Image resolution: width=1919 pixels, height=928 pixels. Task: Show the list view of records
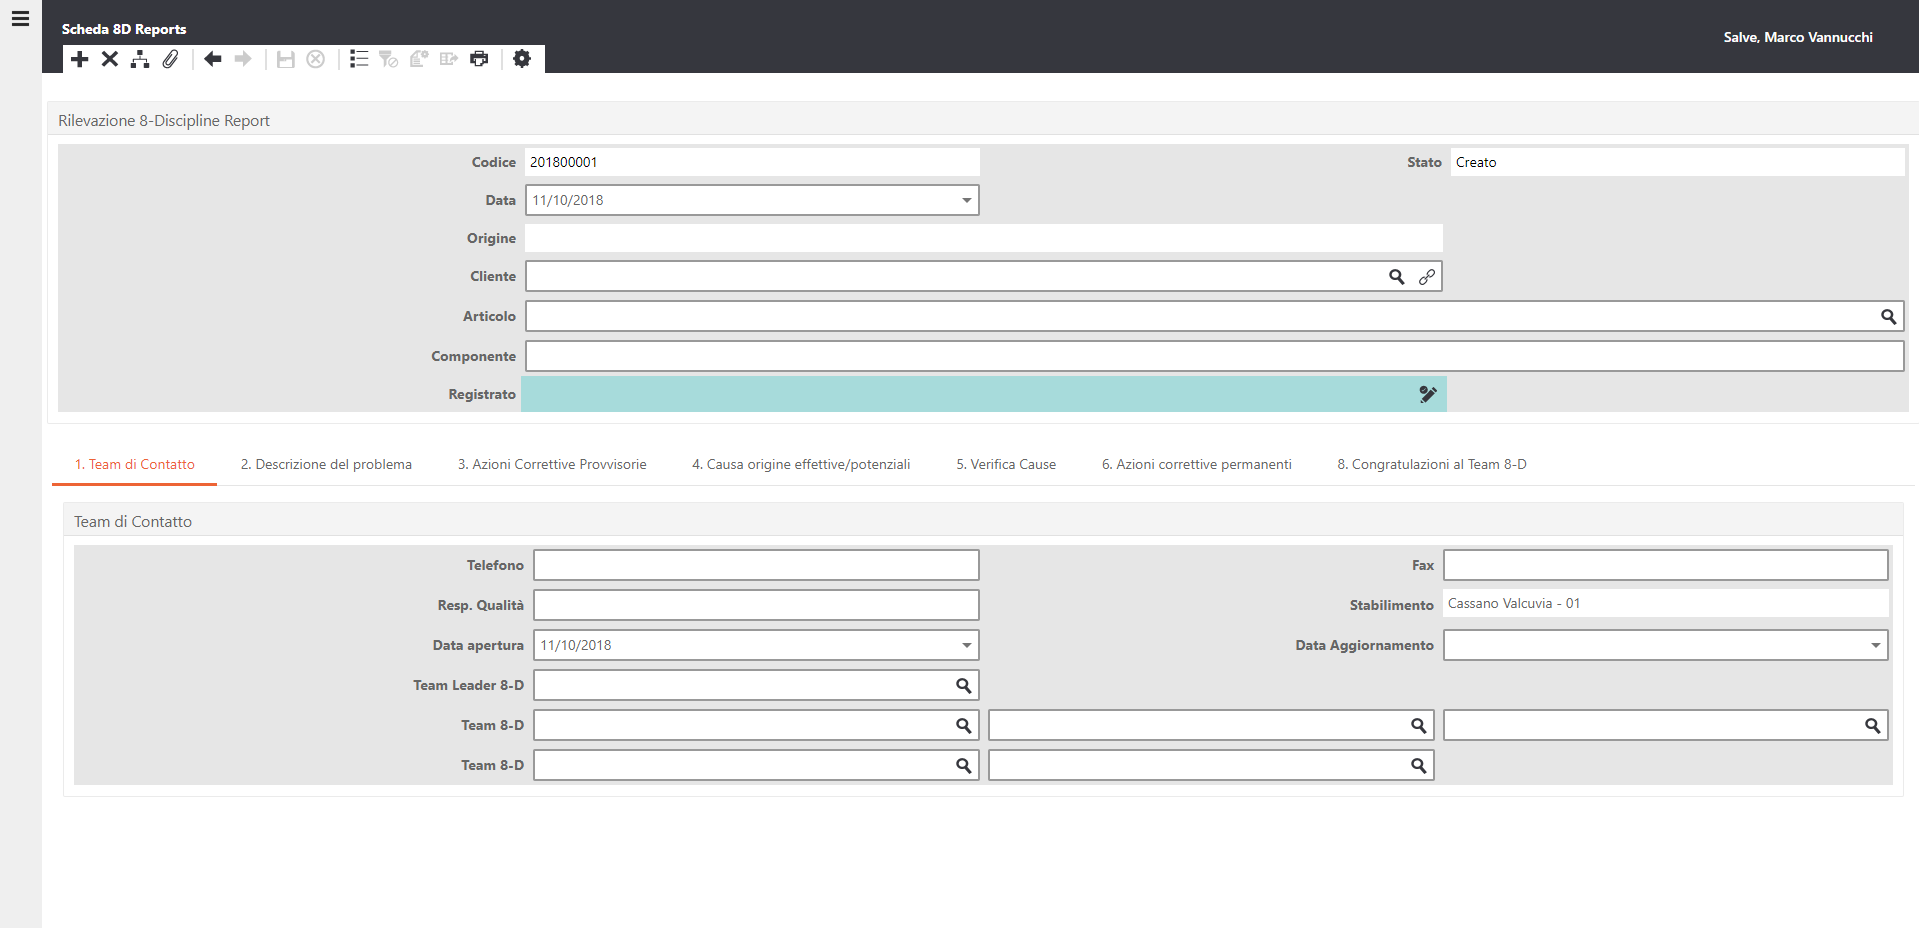pyautogui.click(x=359, y=59)
